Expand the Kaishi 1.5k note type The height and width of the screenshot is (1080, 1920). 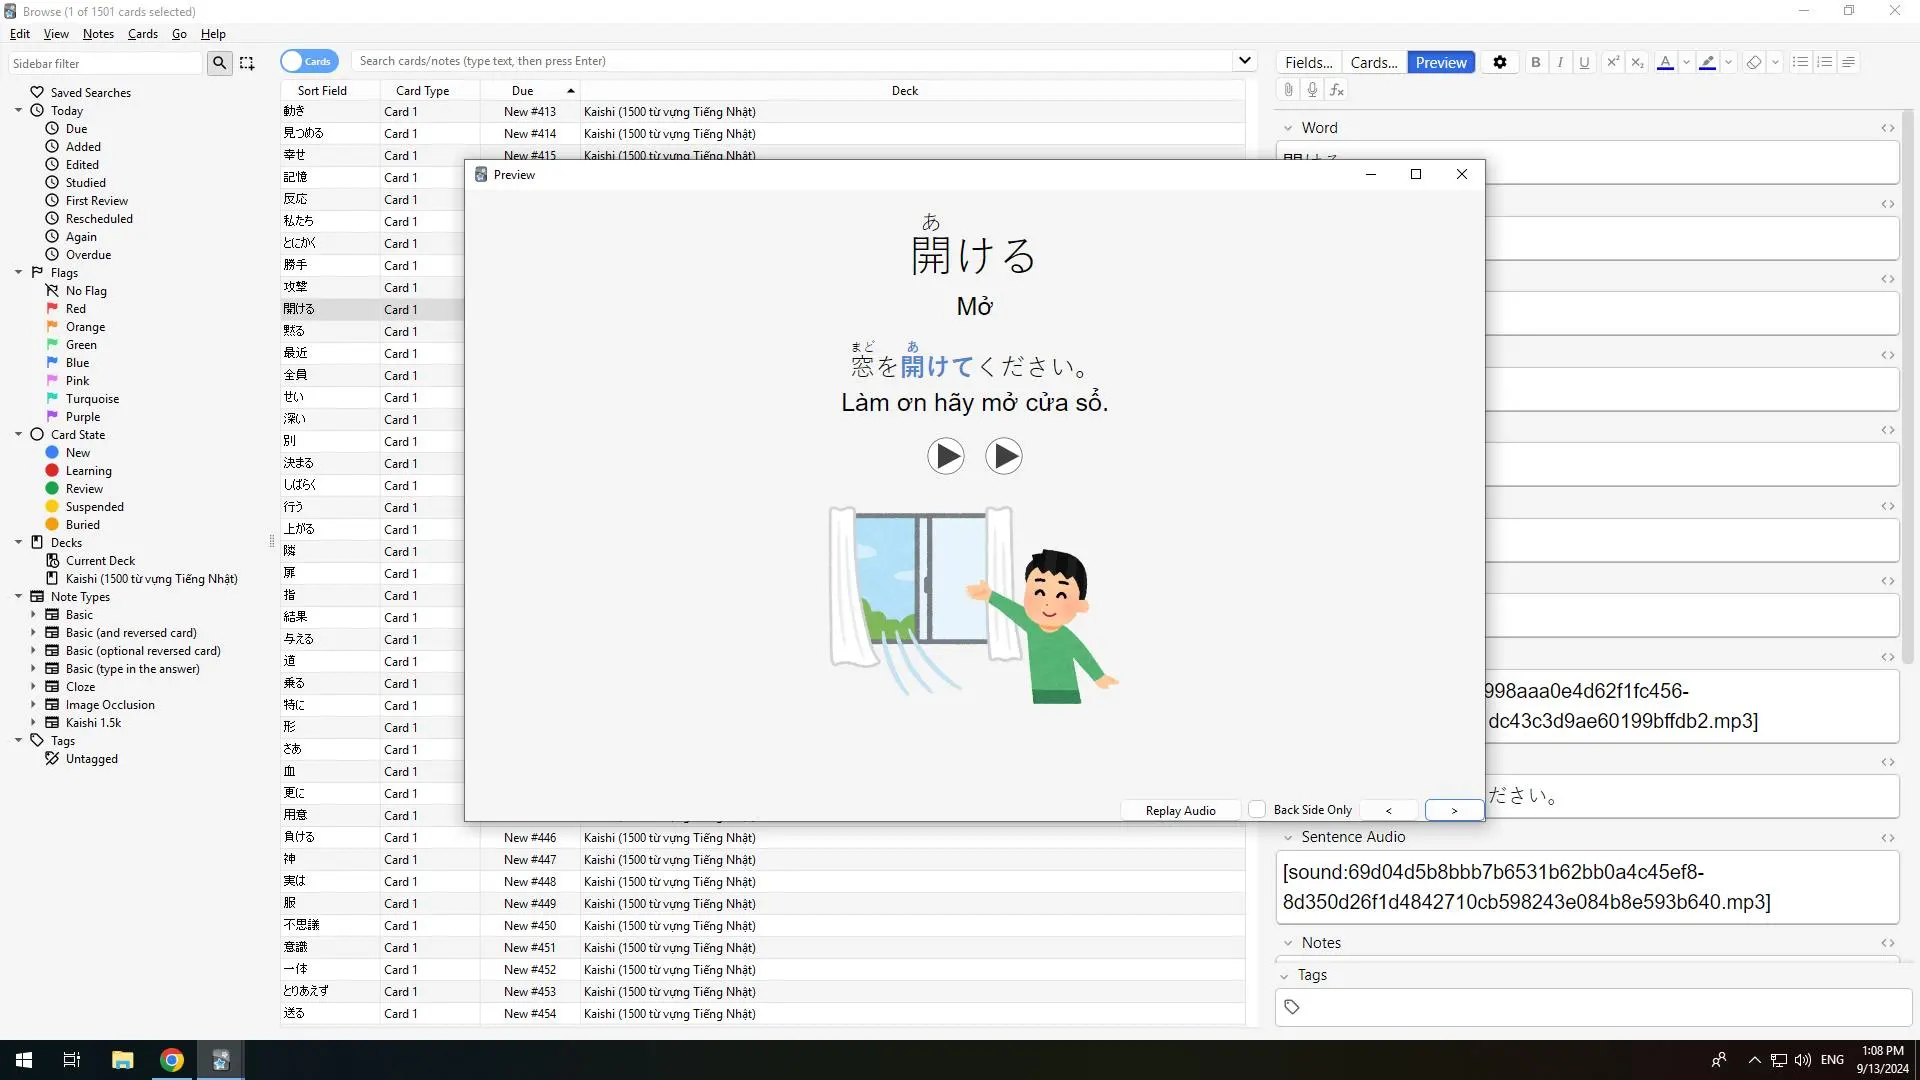pos(33,723)
